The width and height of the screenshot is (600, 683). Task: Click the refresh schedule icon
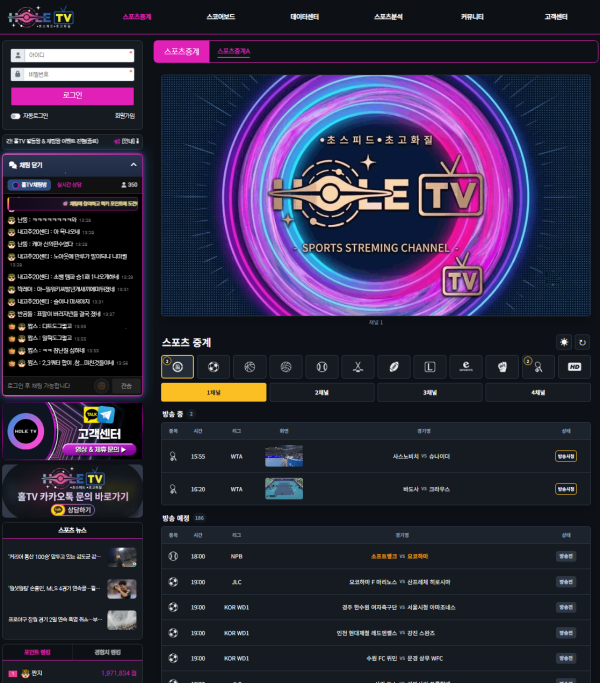(583, 342)
